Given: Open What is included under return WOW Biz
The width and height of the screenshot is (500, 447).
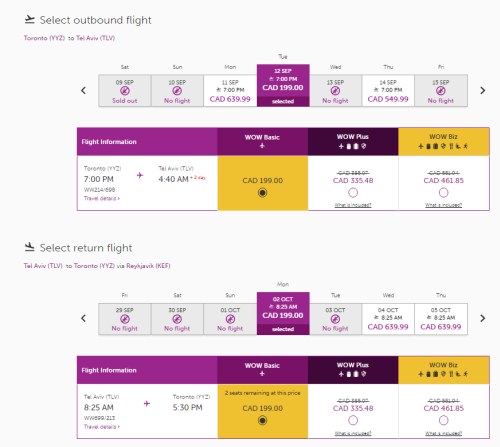Looking at the screenshot, I should tap(443, 433).
